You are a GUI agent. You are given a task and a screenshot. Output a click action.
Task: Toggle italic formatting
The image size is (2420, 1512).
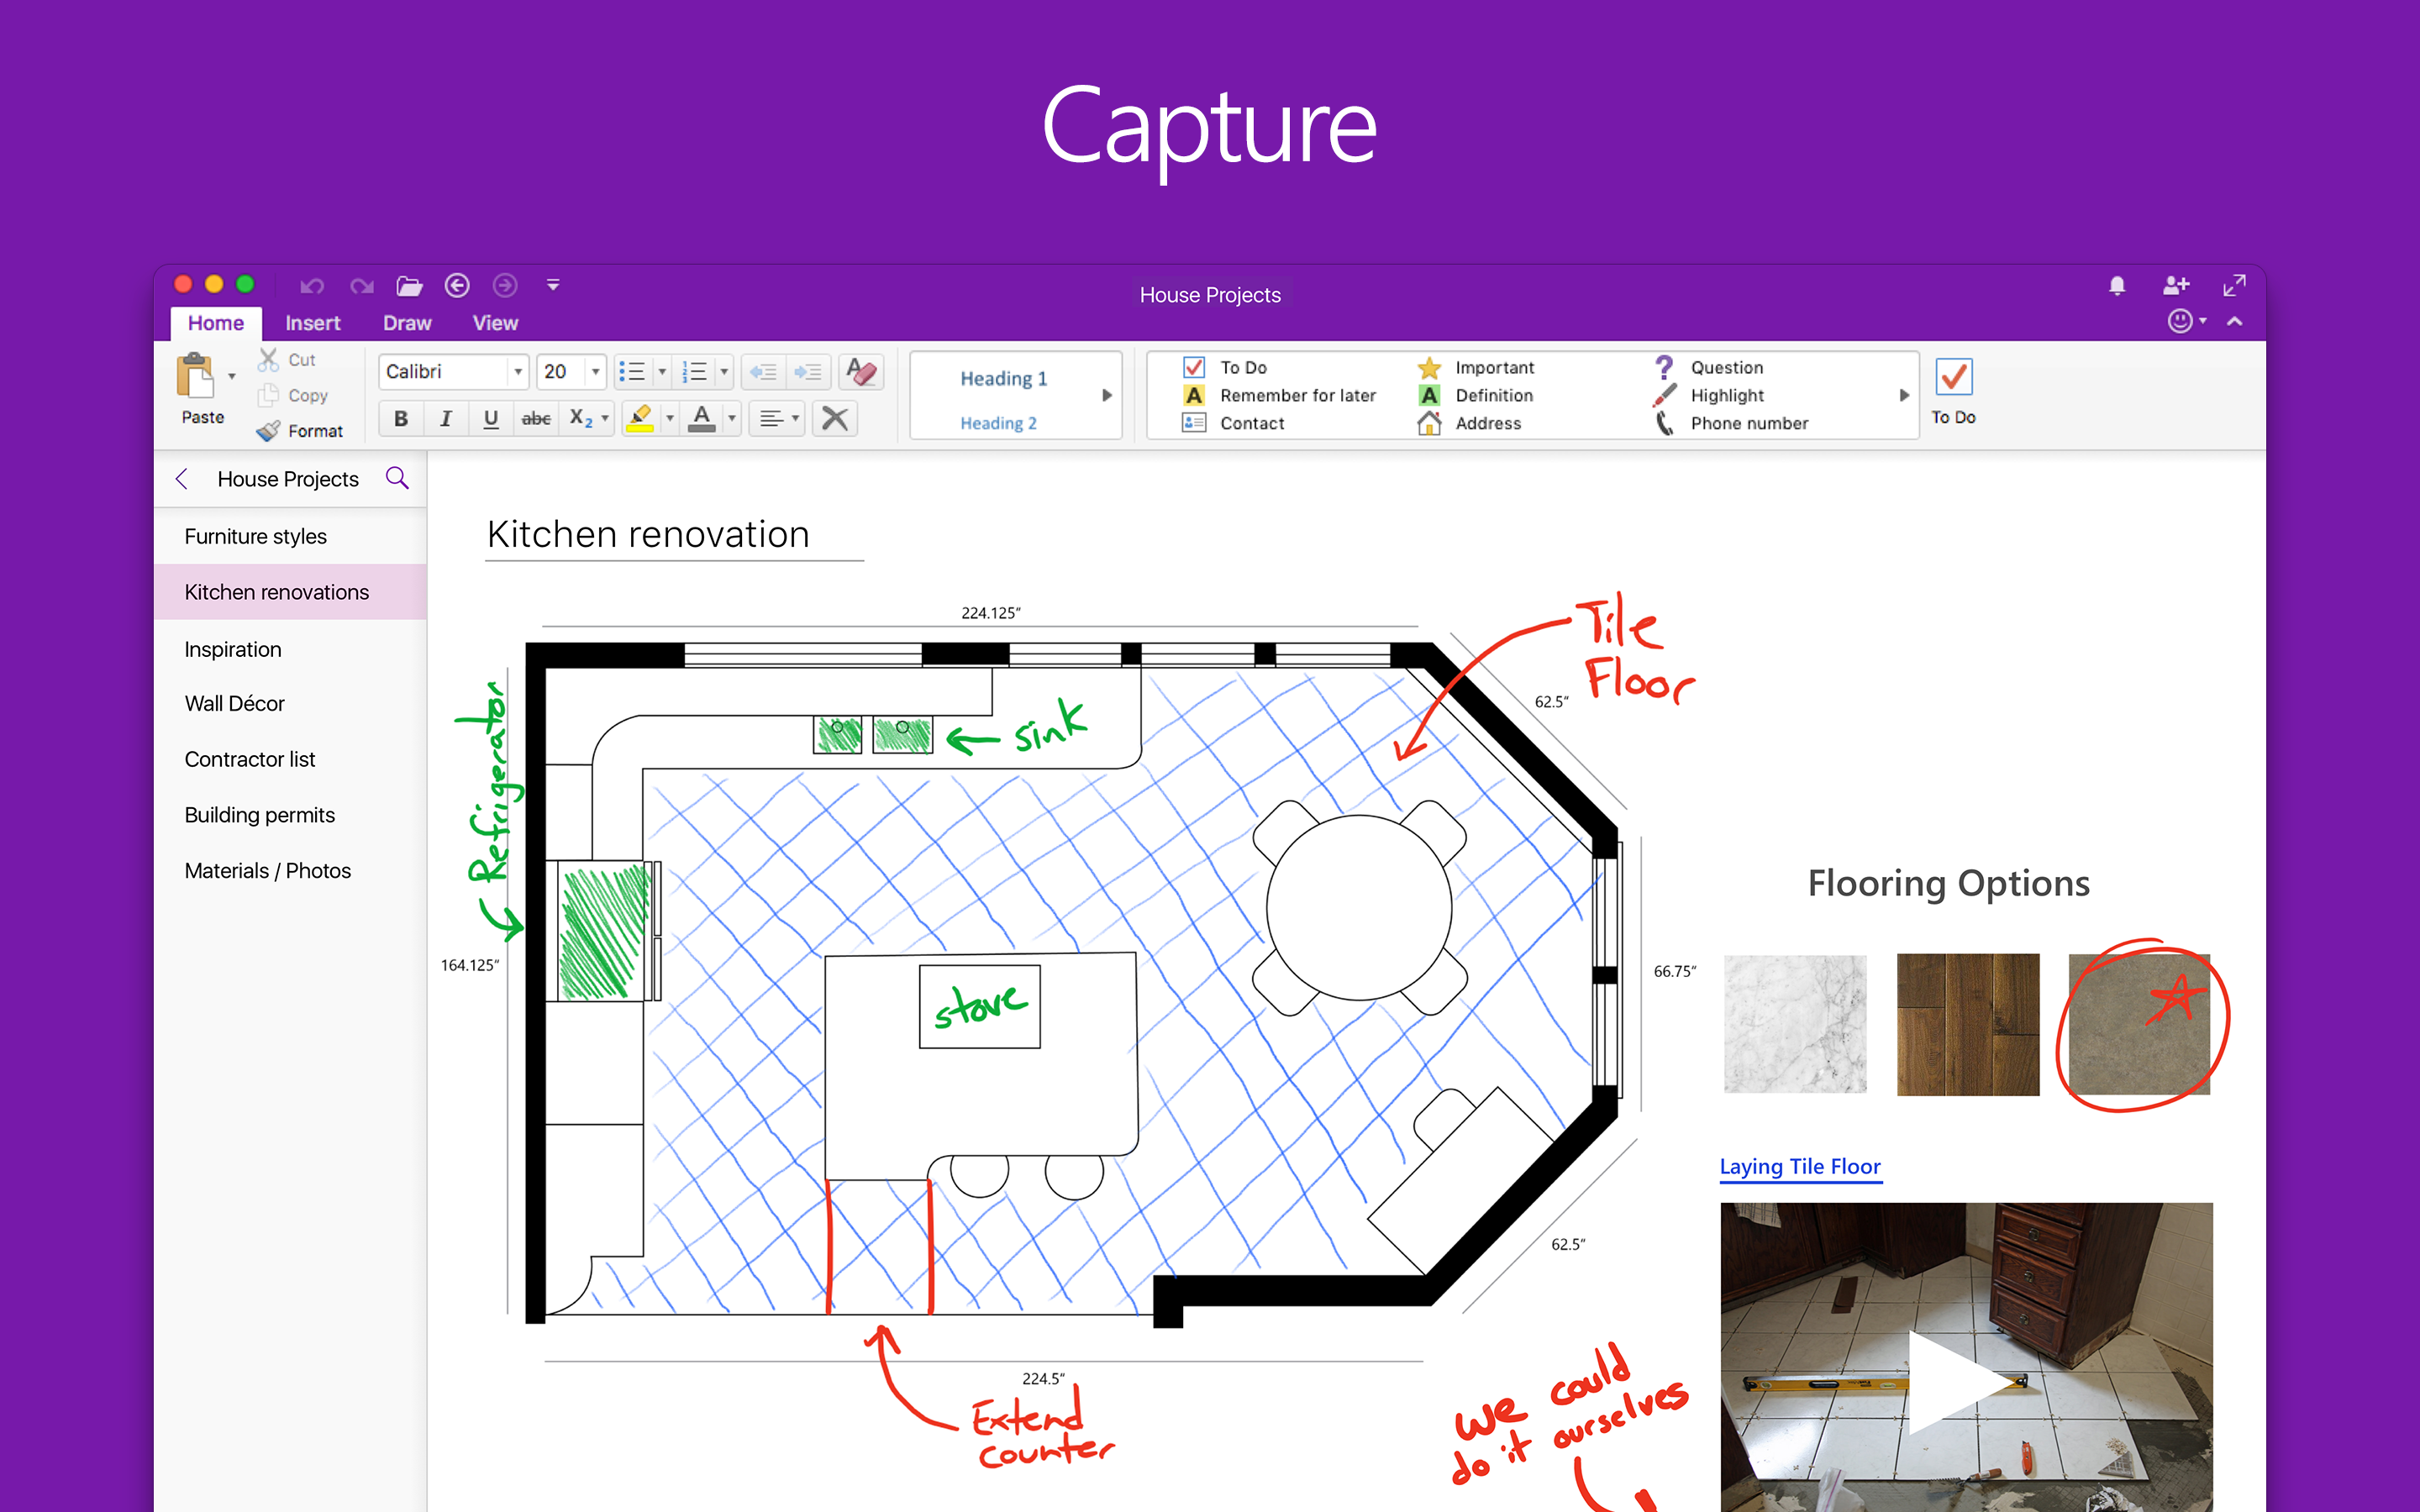pos(446,418)
